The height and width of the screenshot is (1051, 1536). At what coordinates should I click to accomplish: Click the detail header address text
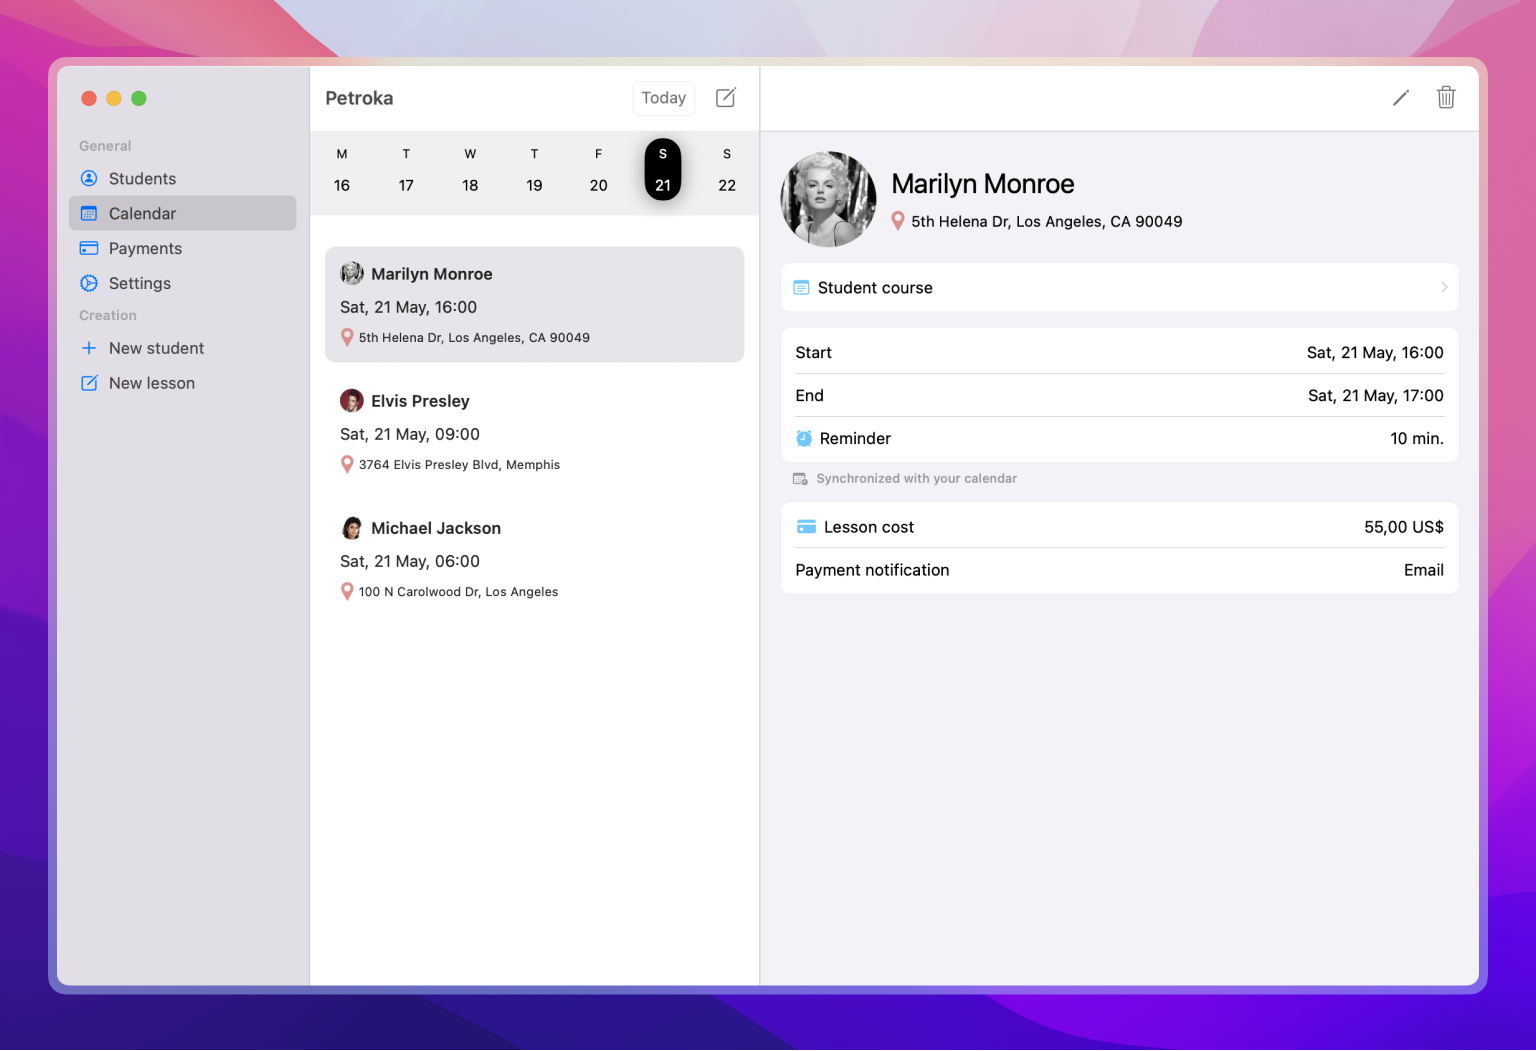tap(1047, 222)
